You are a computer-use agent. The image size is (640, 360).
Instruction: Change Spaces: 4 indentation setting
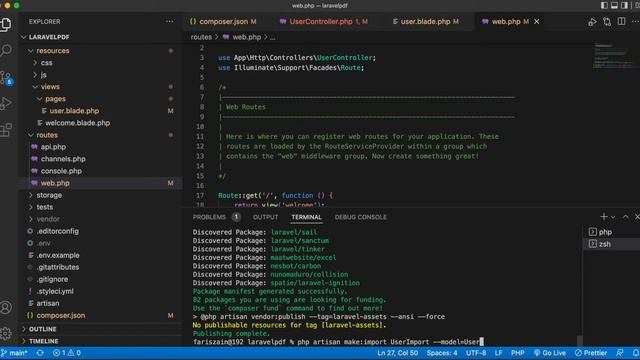coord(442,353)
